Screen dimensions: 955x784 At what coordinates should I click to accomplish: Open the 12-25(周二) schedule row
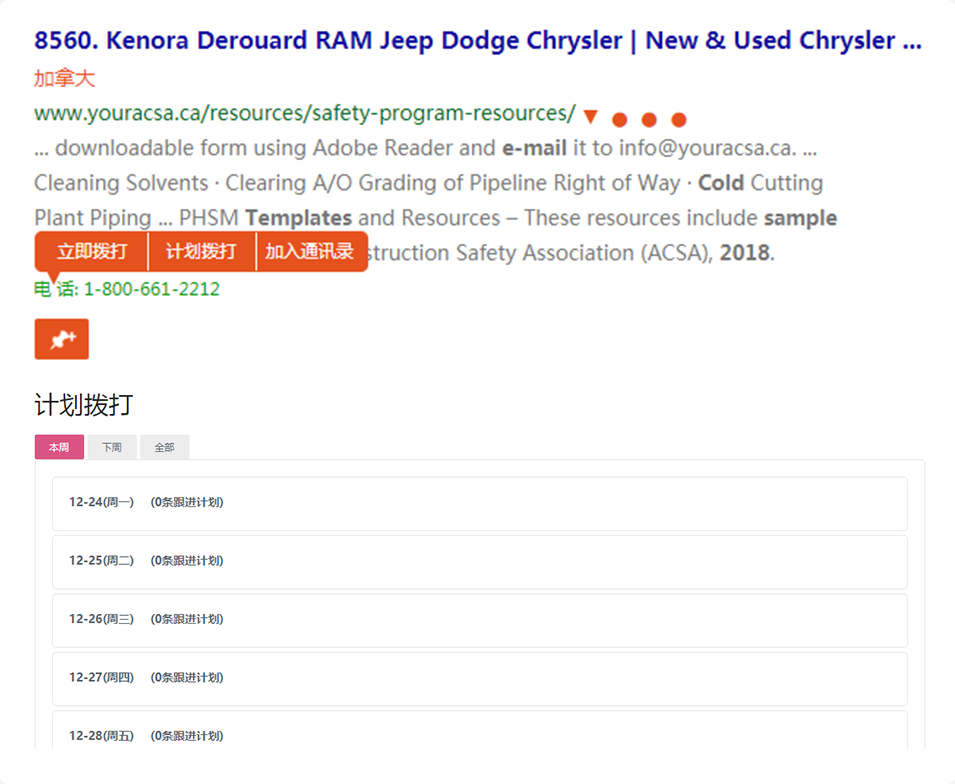coord(480,562)
